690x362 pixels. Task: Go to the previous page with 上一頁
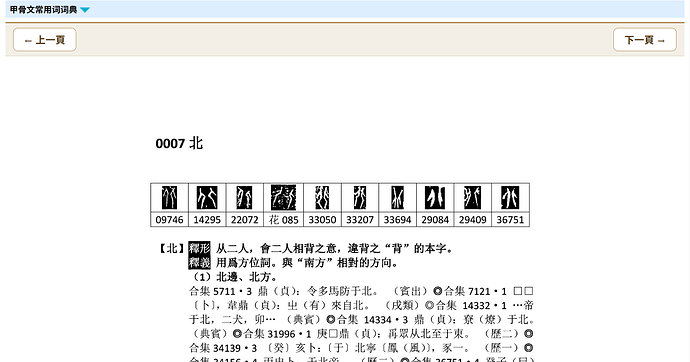(45, 40)
